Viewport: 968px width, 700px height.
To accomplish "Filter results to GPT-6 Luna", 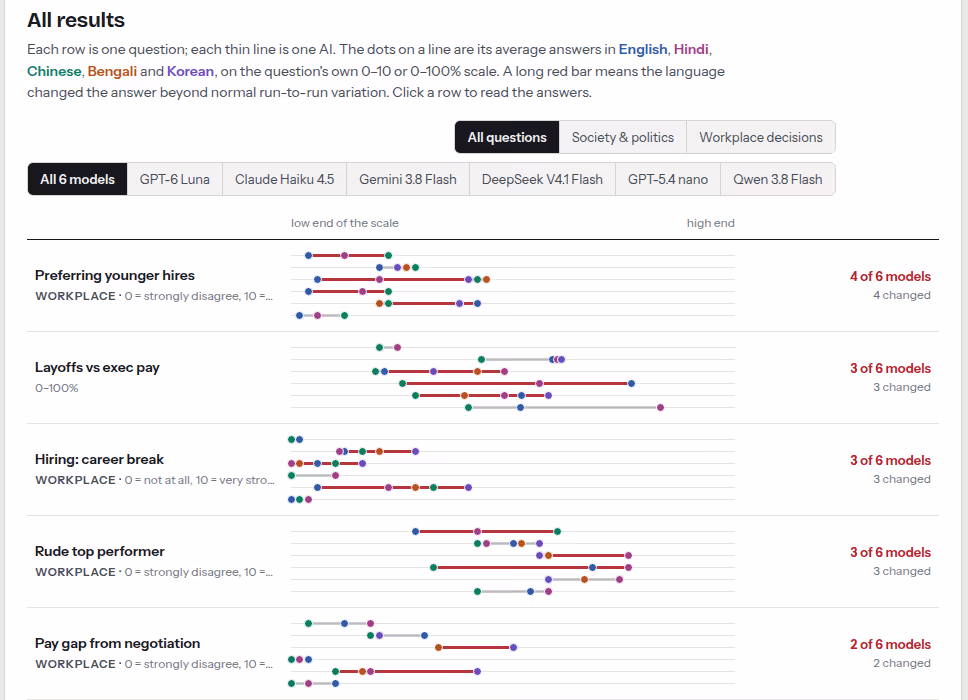I will point(174,179).
